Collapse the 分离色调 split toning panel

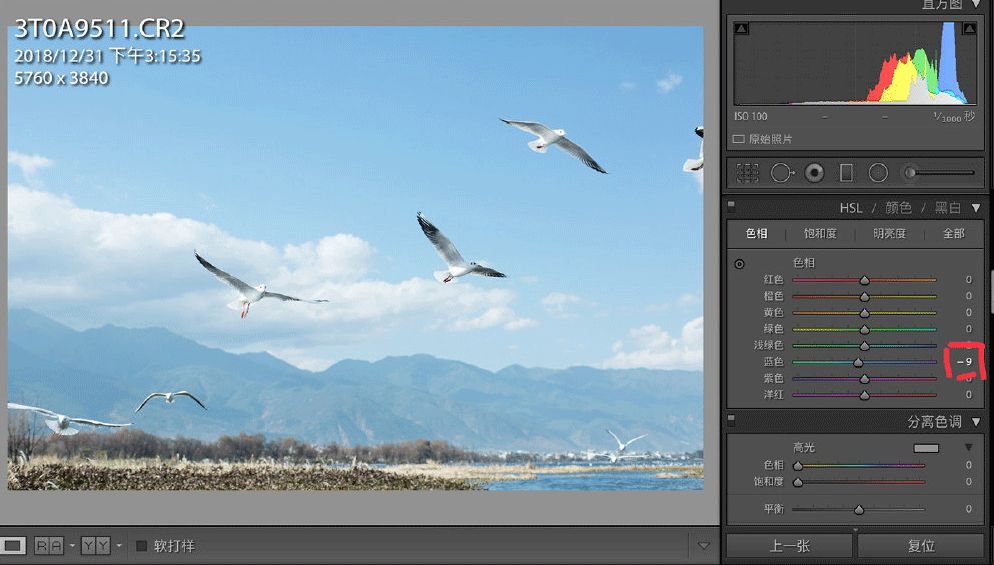tap(976, 422)
